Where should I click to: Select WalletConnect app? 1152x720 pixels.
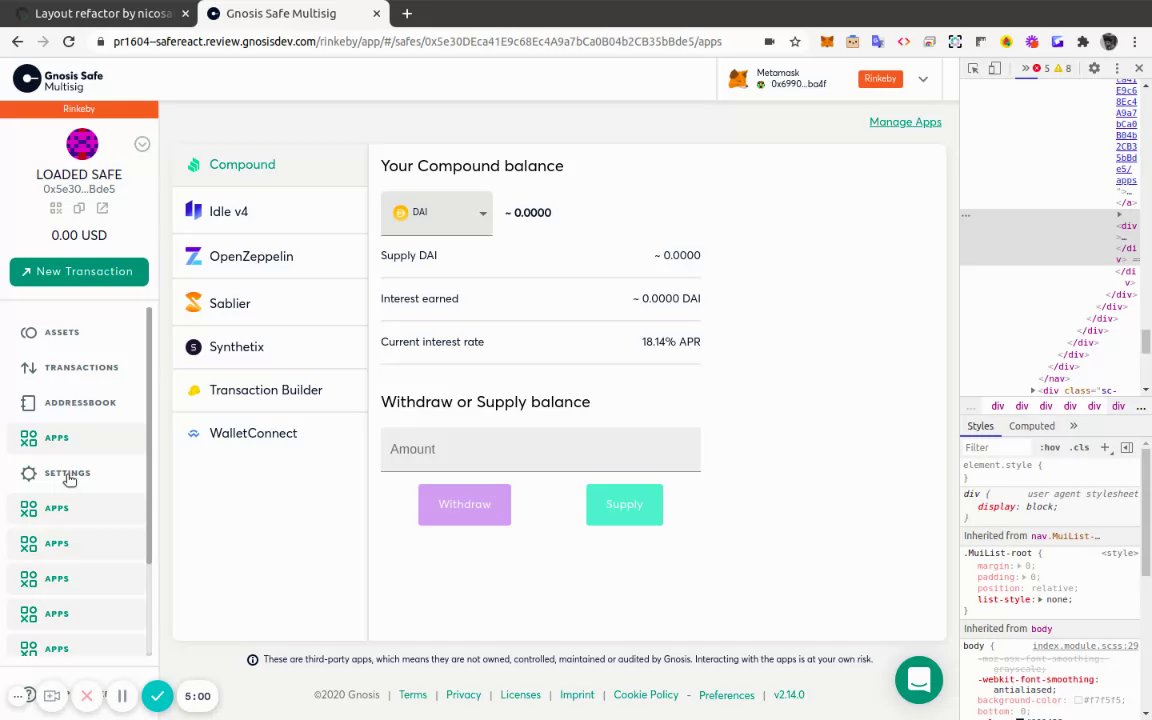coord(270,433)
